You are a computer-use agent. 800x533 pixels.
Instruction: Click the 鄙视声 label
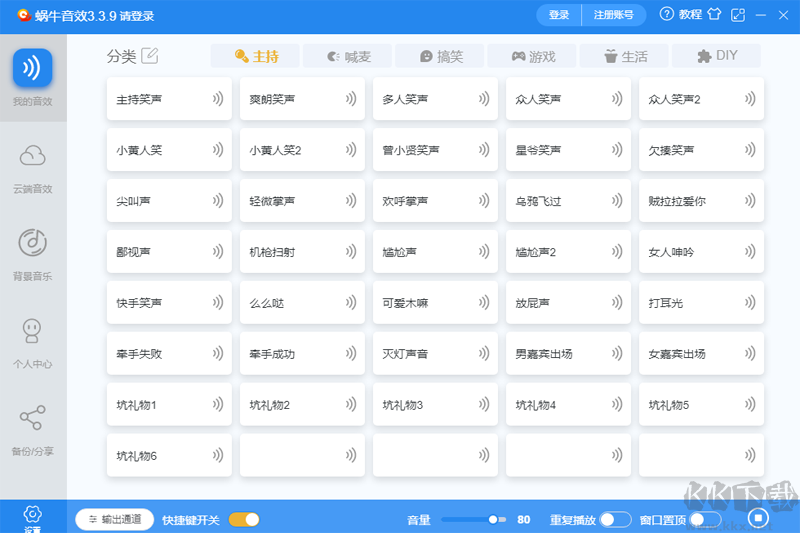click(x=133, y=252)
